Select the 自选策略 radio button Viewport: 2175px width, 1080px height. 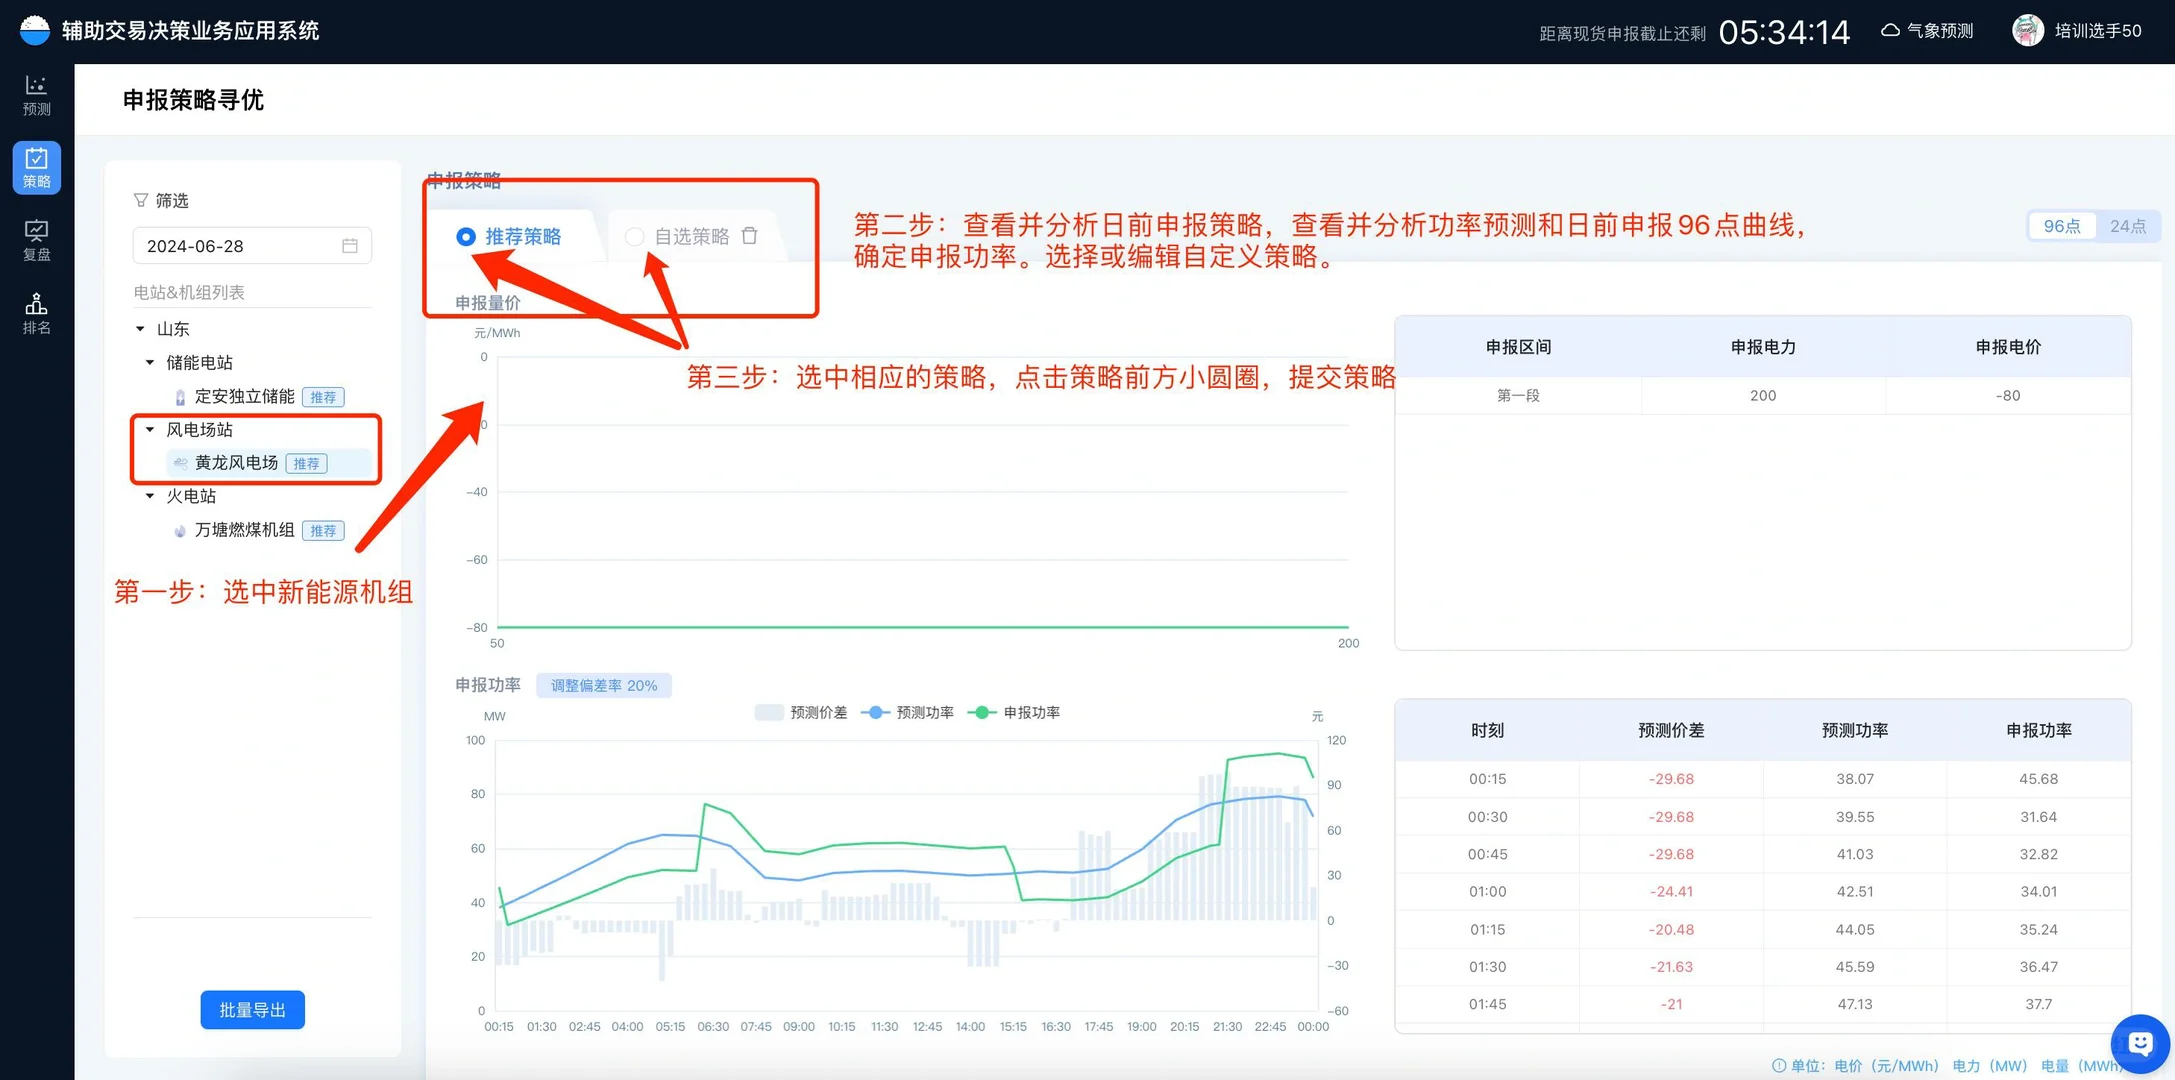[x=634, y=237]
